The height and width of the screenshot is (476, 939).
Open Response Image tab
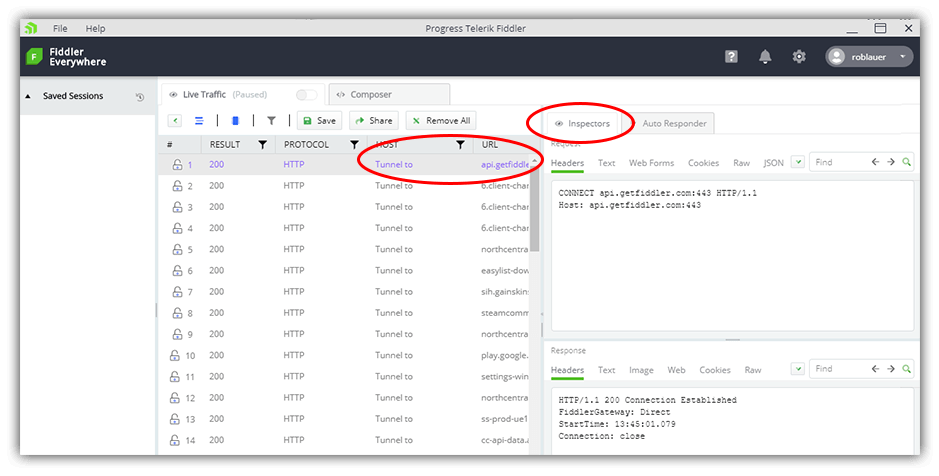coord(641,370)
